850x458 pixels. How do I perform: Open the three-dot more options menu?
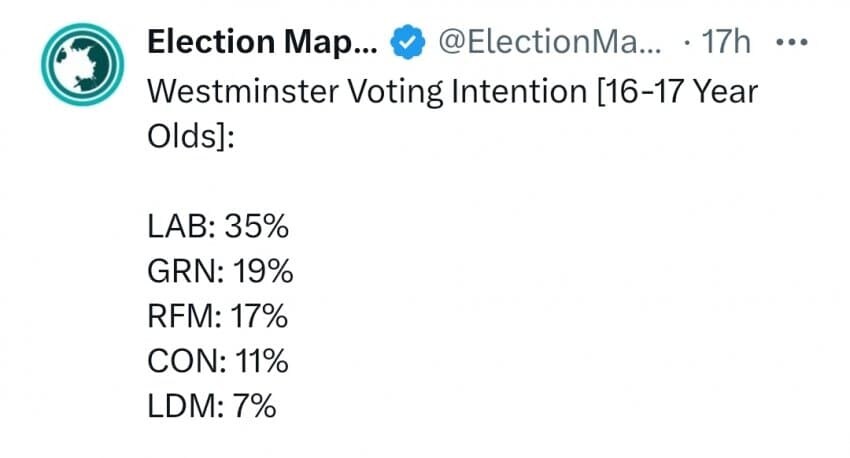click(792, 42)
